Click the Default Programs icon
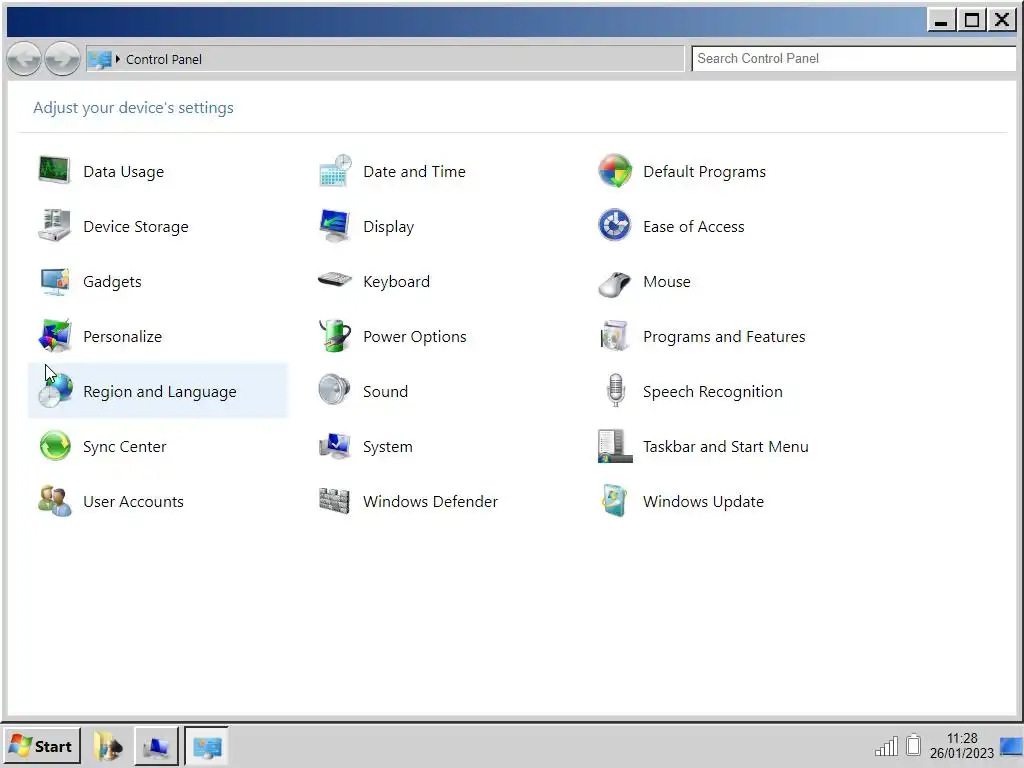This screenshot has height=768, width=1024. [615, 171]
